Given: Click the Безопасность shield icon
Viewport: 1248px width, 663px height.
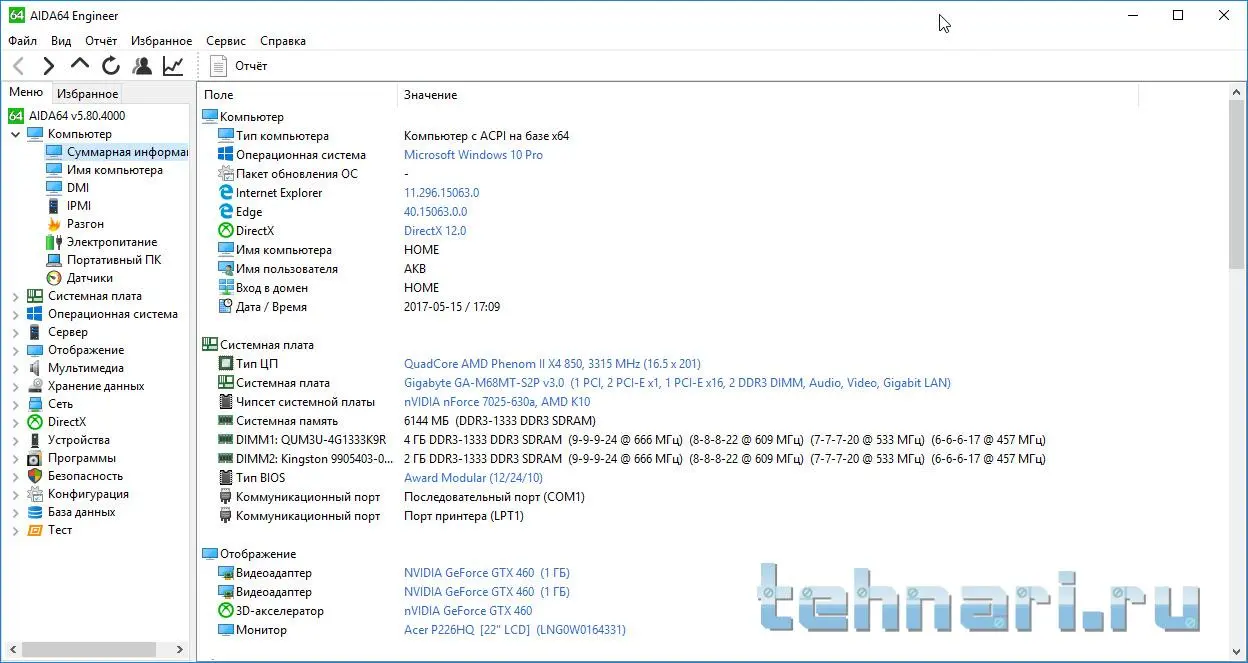Looking at the screenshot, I should tap(35, 476).
